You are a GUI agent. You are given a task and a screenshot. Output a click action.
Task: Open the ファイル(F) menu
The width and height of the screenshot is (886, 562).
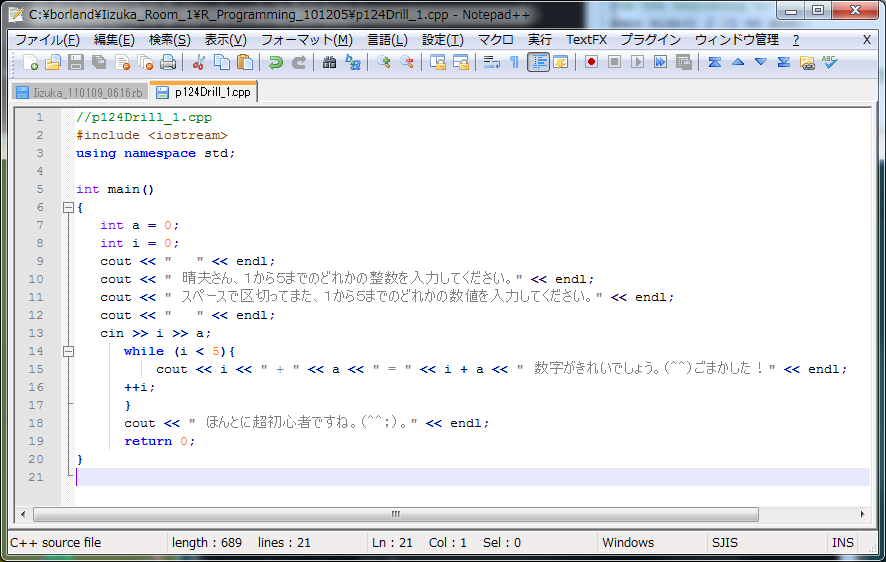[47, 40]
